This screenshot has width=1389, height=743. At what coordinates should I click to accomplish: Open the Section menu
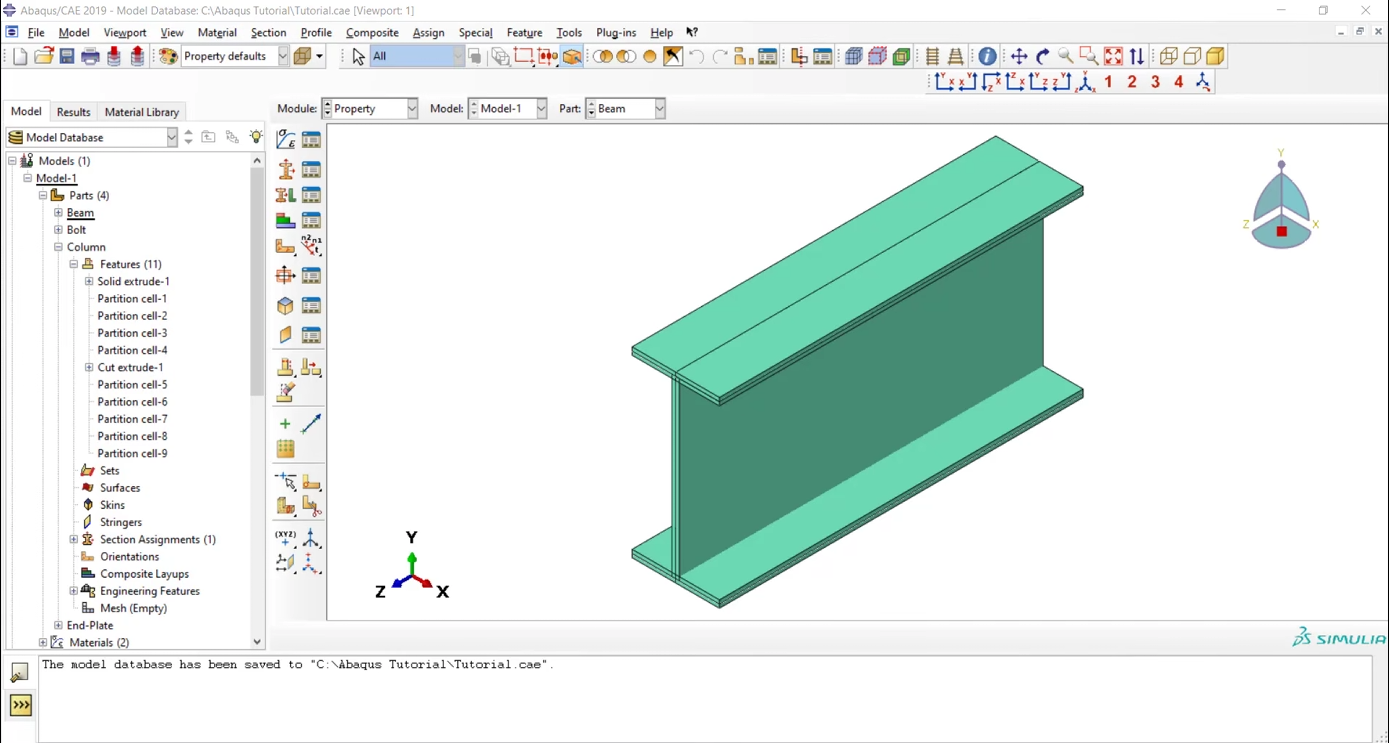[268, 33]
